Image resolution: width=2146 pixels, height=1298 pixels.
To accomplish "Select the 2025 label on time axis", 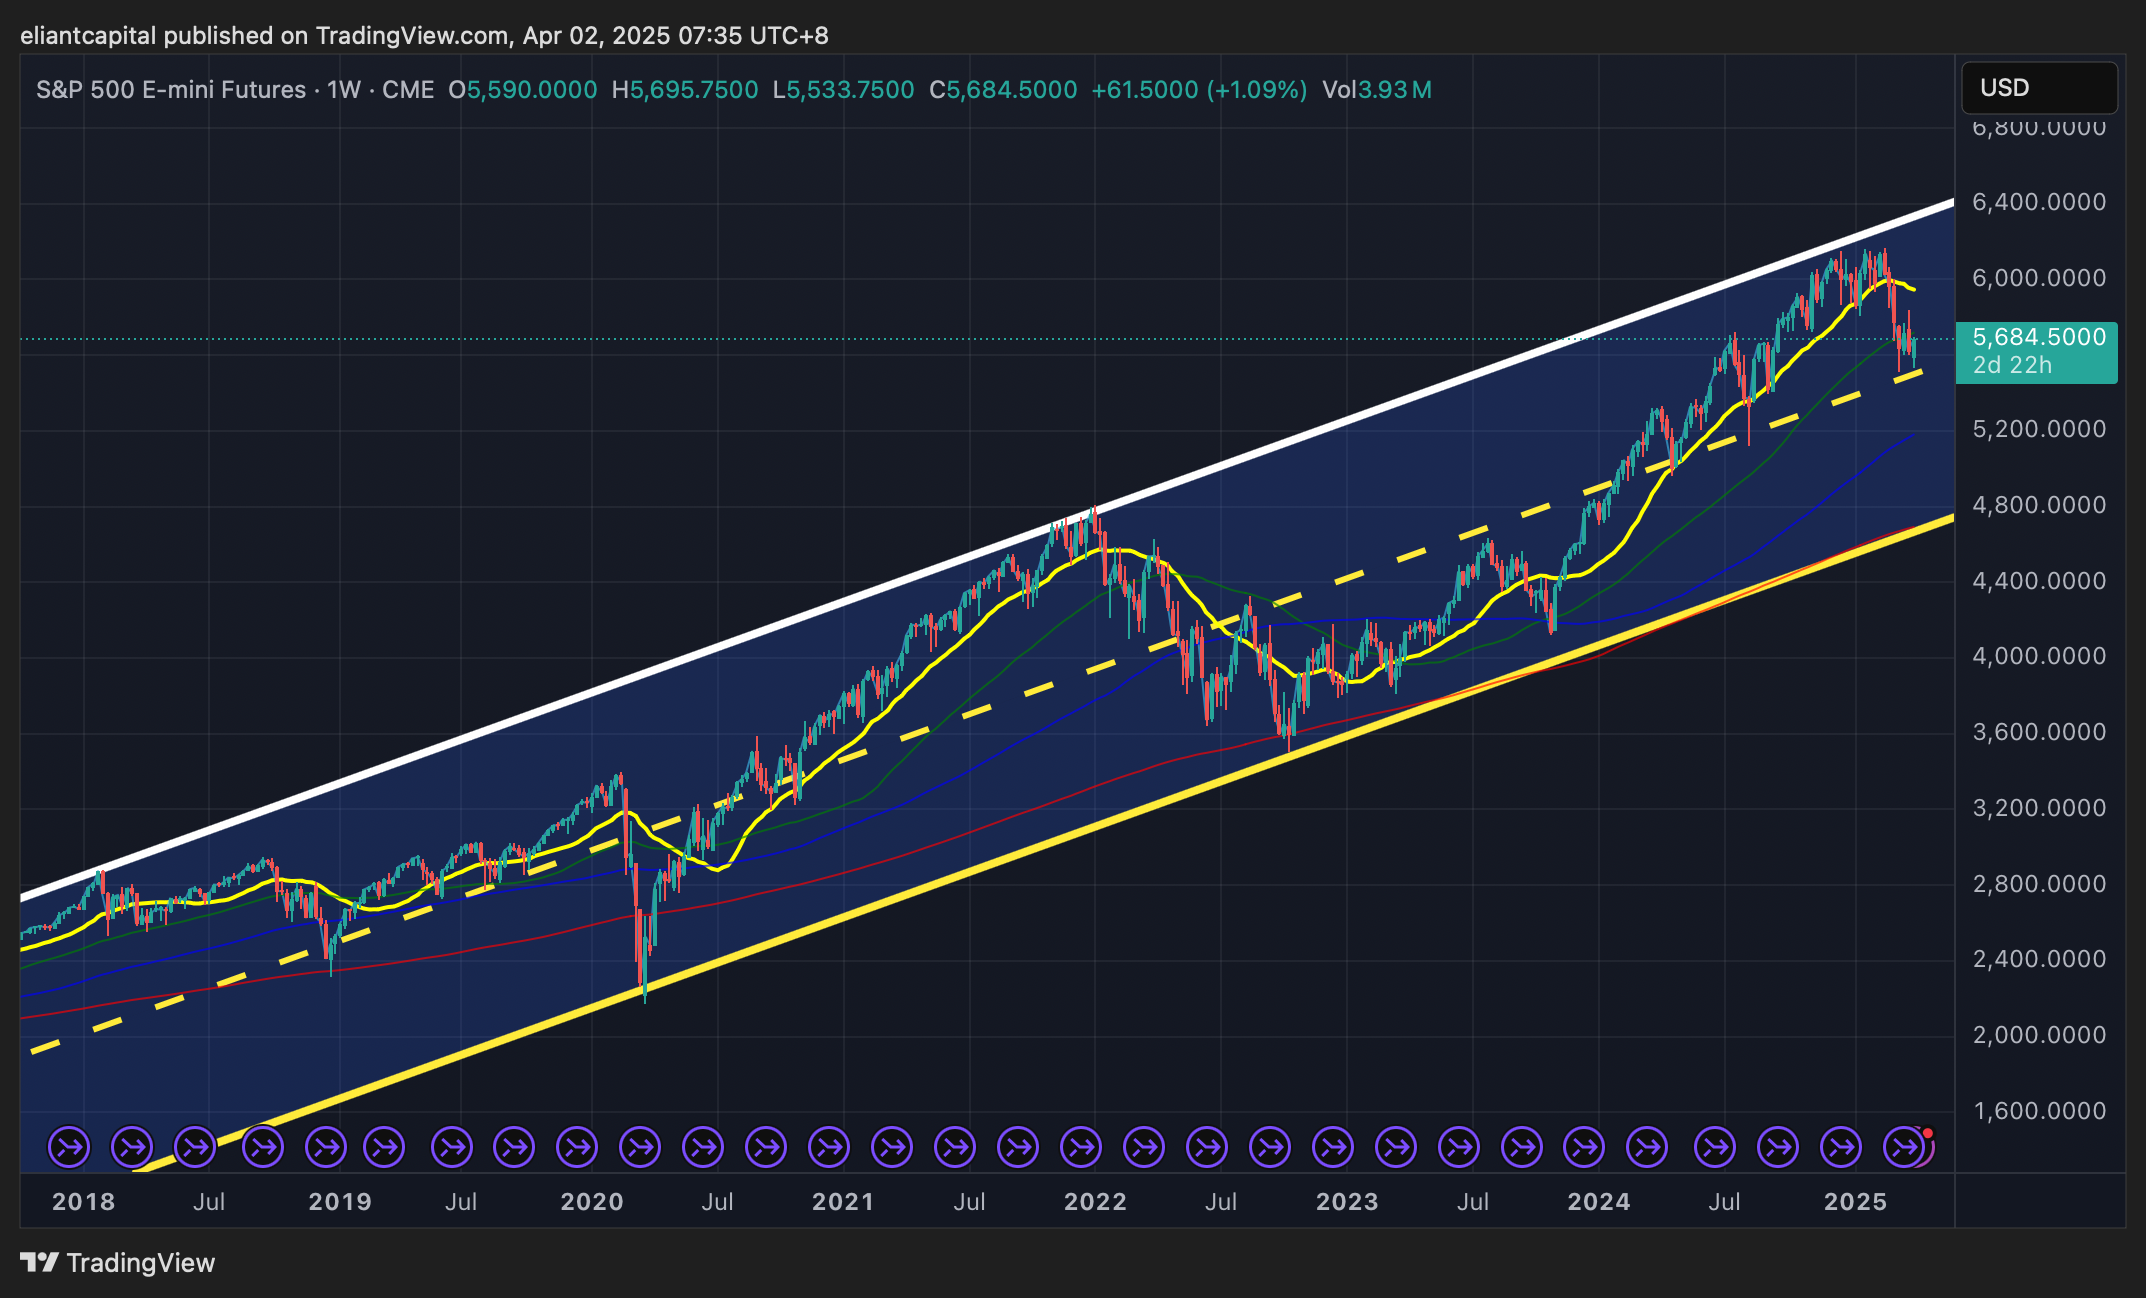I will click(x=1855, y=1202).
